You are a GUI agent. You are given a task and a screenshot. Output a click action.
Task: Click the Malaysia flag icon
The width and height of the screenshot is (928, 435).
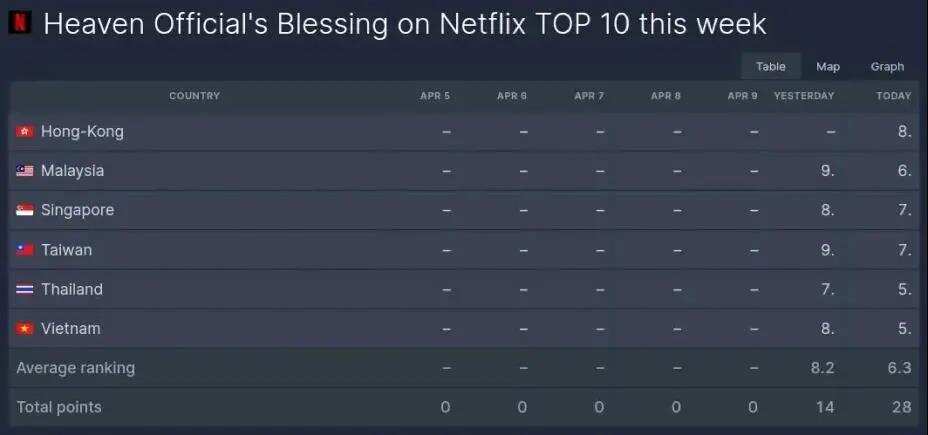pyautogui.click(x=25, y=171)
